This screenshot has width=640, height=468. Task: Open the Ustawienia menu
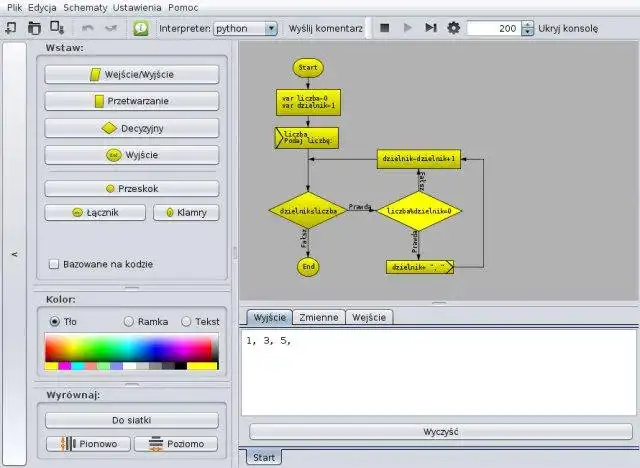pos(137,7)
